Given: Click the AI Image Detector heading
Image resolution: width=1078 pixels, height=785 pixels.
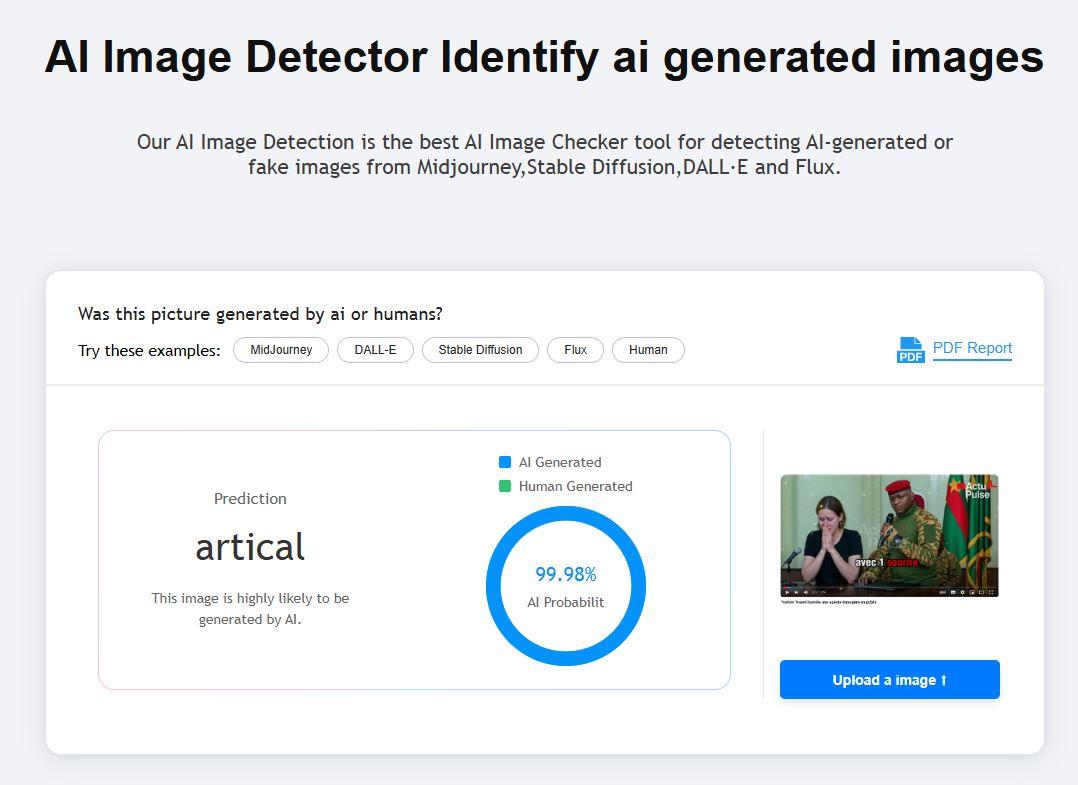Looking at the screenshot, I should 544,56.
